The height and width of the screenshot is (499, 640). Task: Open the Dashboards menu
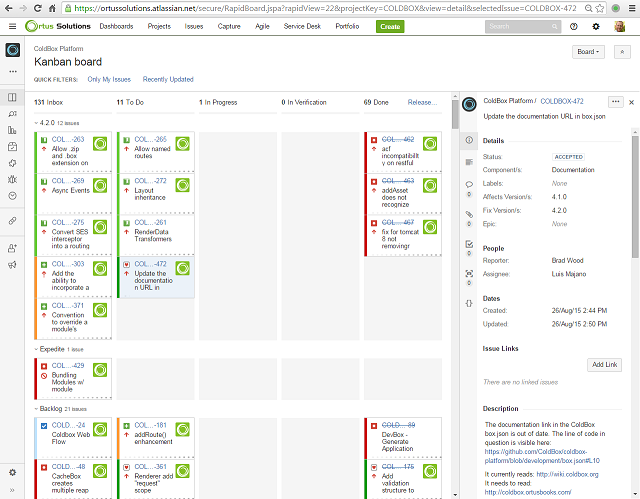point(116,27)
